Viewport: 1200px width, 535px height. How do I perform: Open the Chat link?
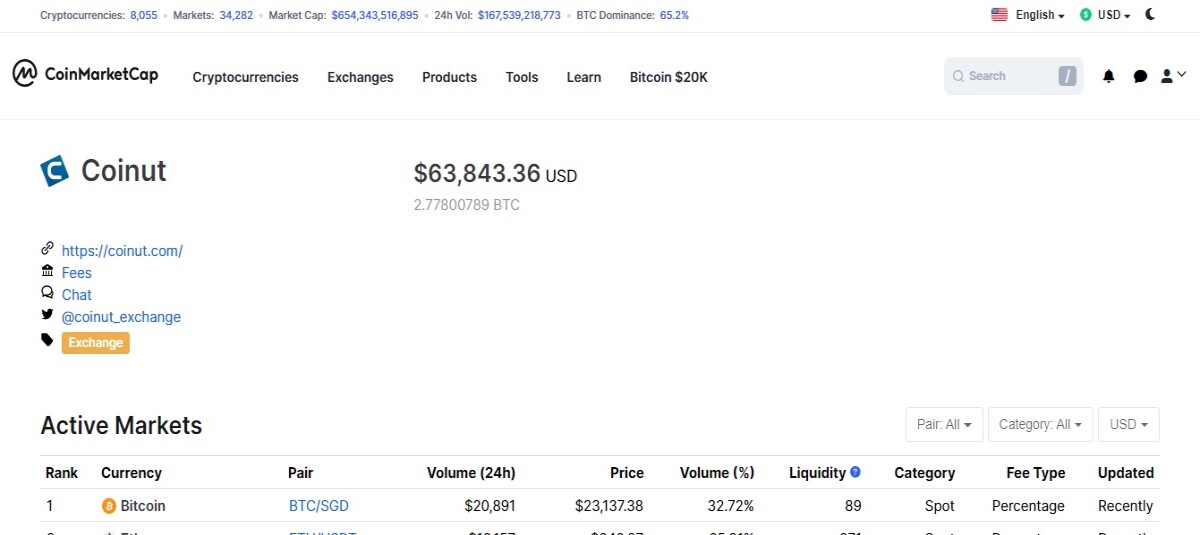tap(76, 295)
